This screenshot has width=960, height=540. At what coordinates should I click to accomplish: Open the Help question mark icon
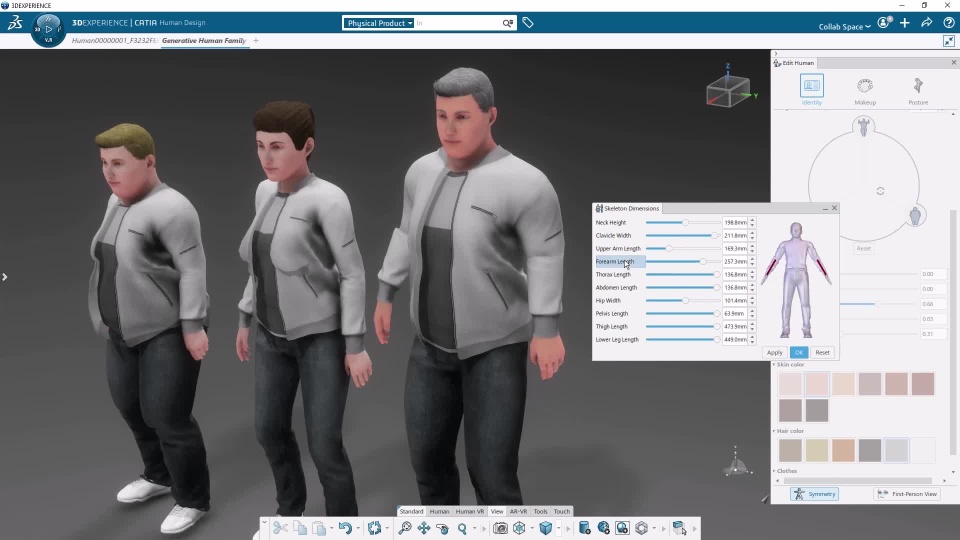[x=948, y=23]
